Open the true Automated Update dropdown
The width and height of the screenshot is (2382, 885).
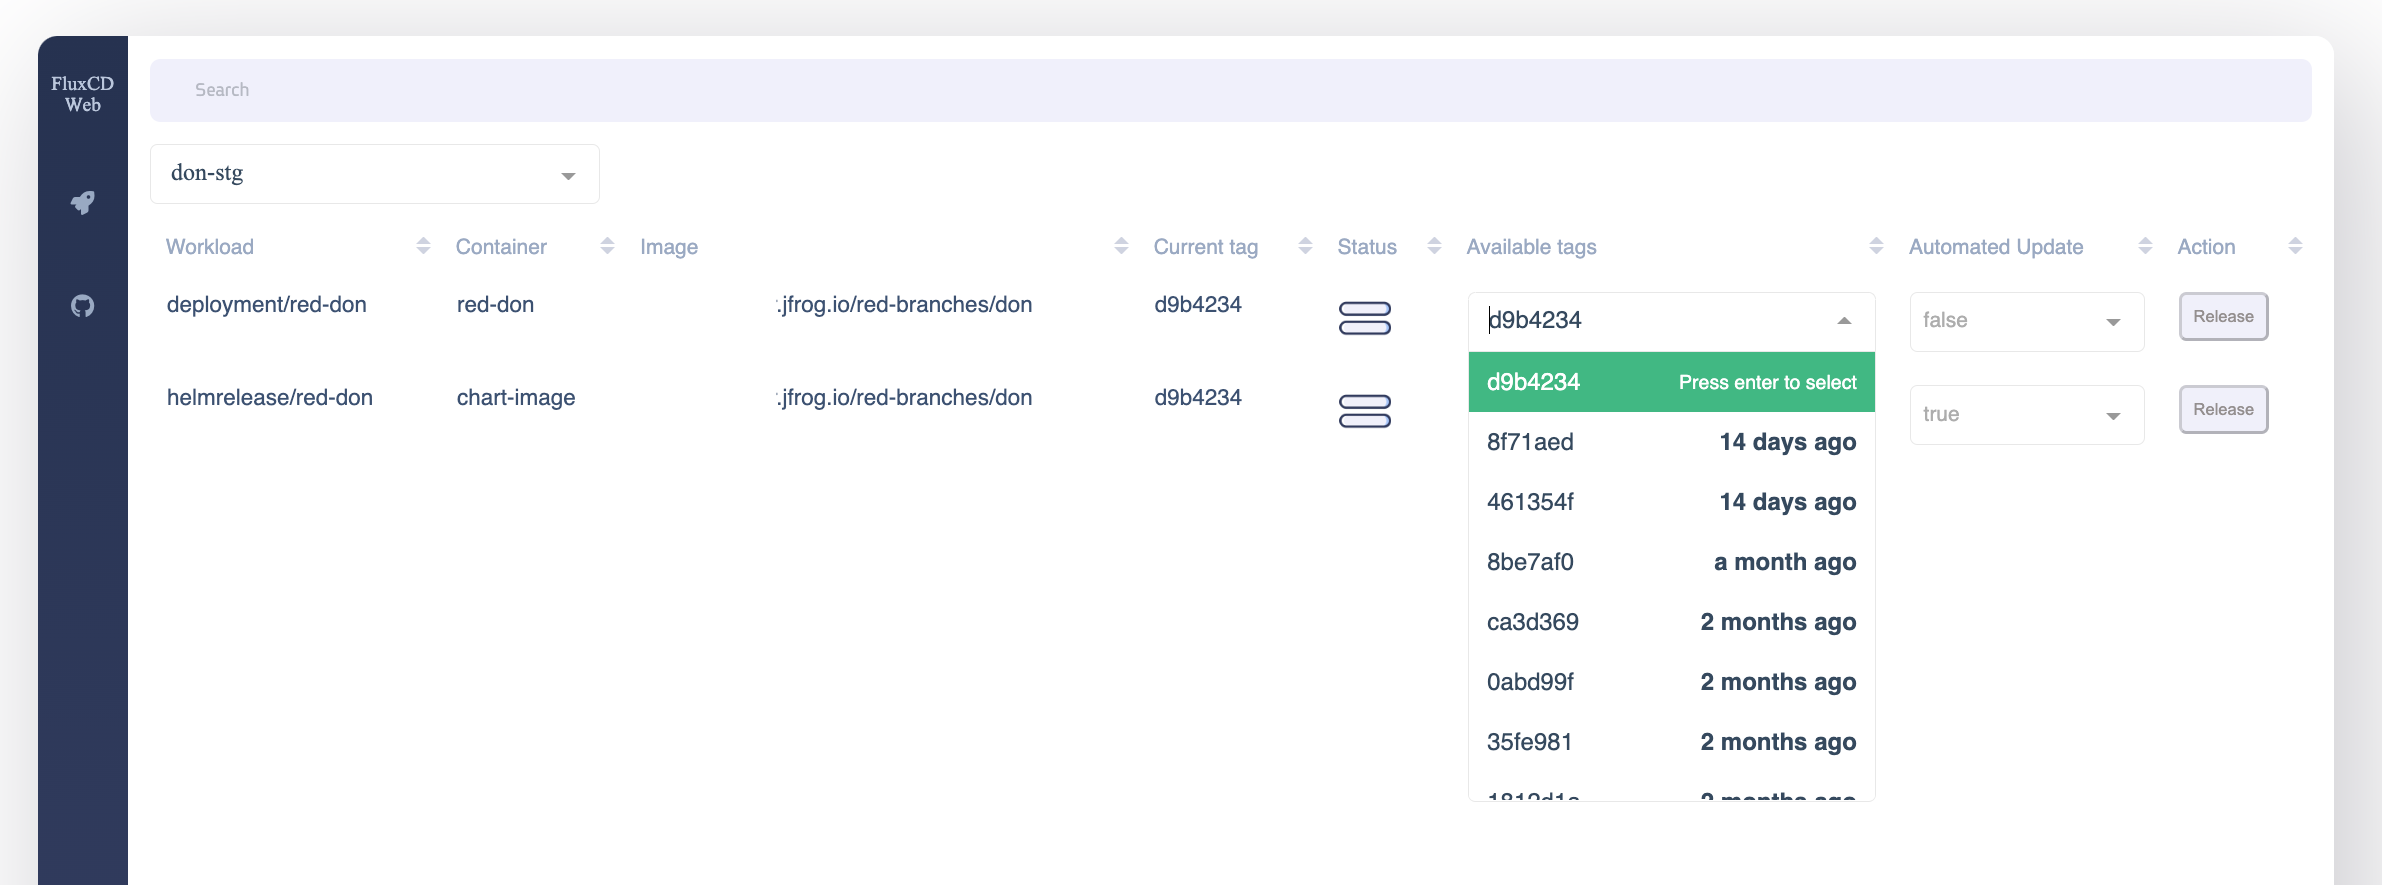point(2027,415)
